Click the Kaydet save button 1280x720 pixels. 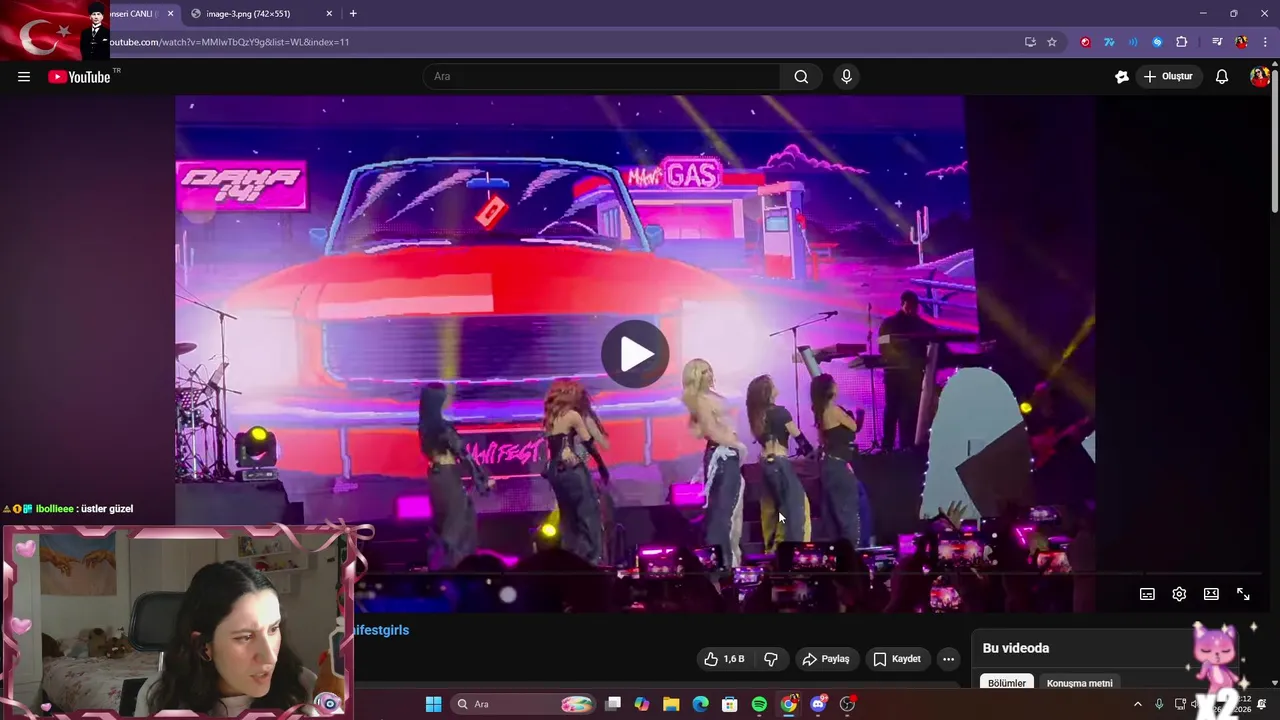point(897,659)
